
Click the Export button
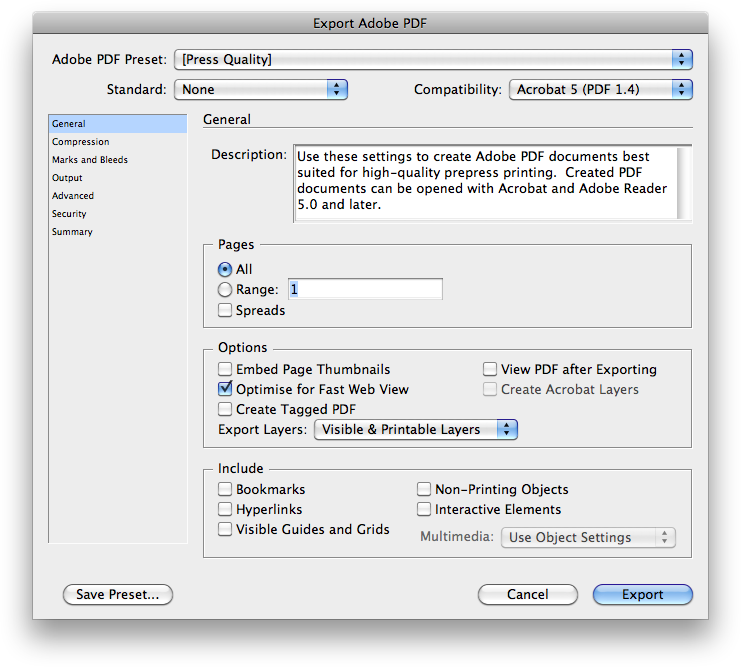[x=643, y=595]
